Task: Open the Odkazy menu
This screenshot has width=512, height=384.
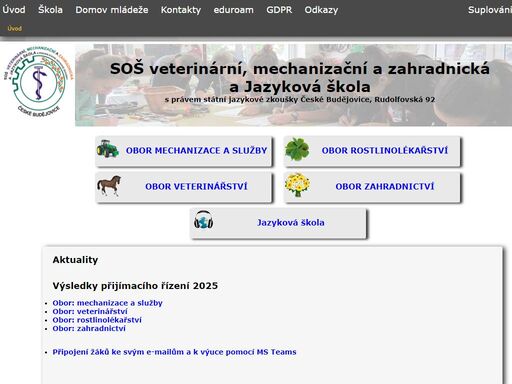Action: click(321, 10)
